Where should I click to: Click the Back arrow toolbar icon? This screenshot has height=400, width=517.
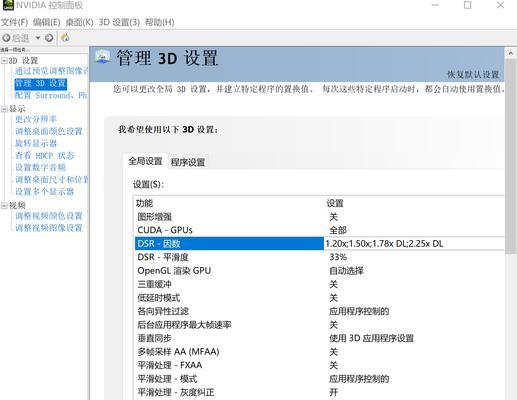coord(6,38)
